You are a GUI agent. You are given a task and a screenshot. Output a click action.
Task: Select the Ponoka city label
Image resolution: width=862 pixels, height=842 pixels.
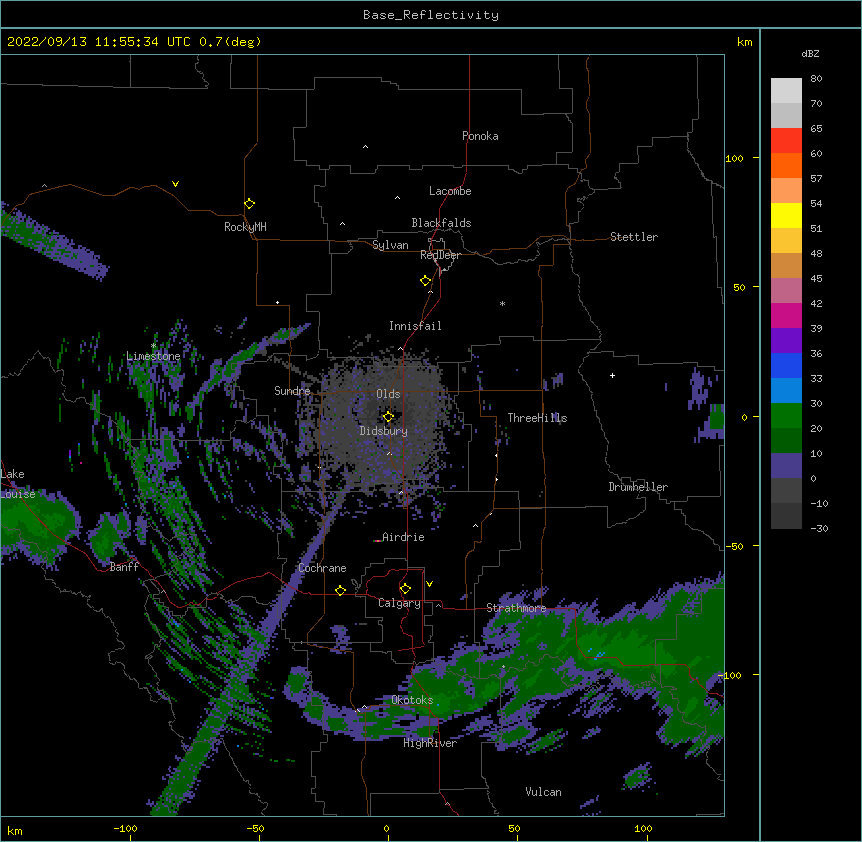pyautogui.click(x=480, y=136)
